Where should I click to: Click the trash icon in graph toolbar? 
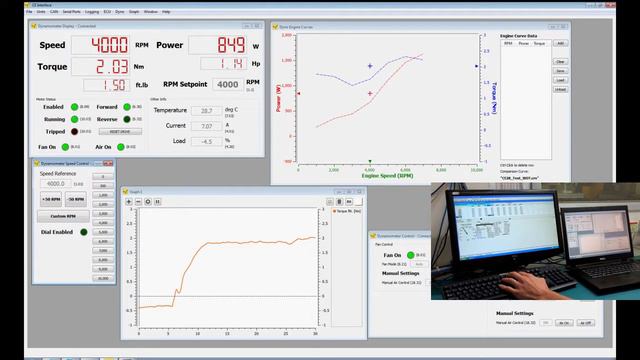pyautogui.click(x=339, y=202)
